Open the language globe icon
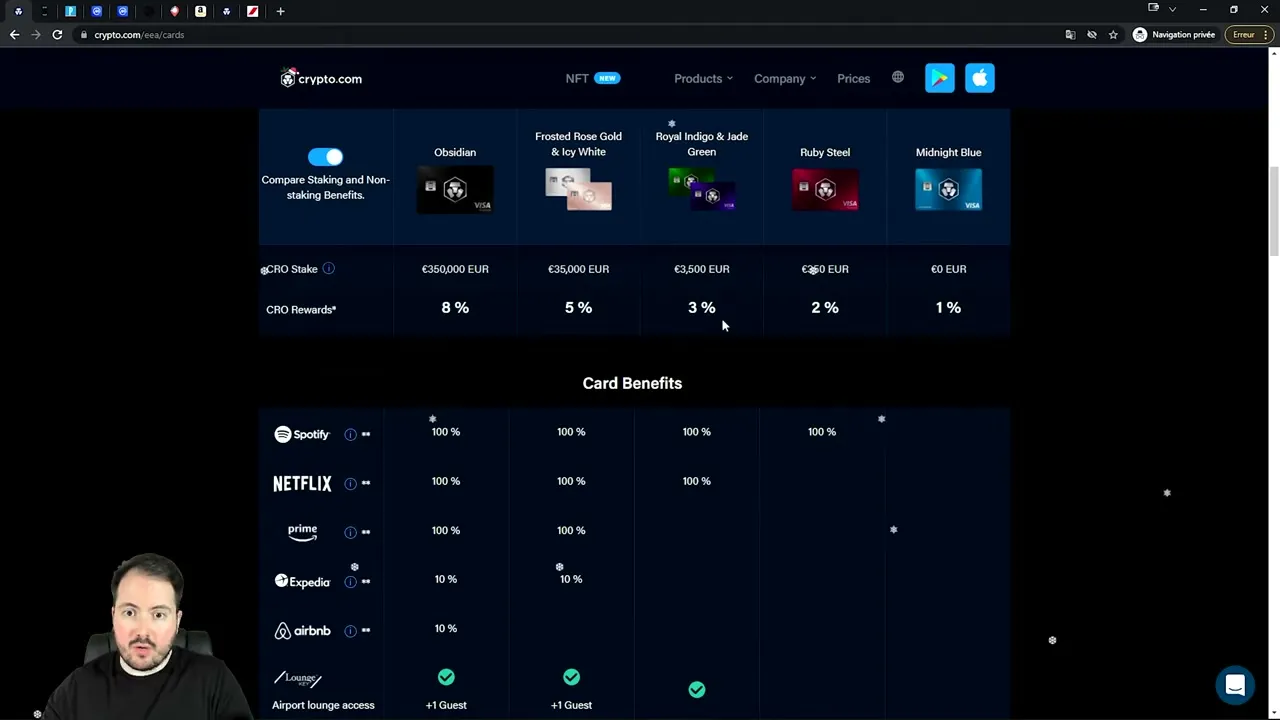 point(898,77)
